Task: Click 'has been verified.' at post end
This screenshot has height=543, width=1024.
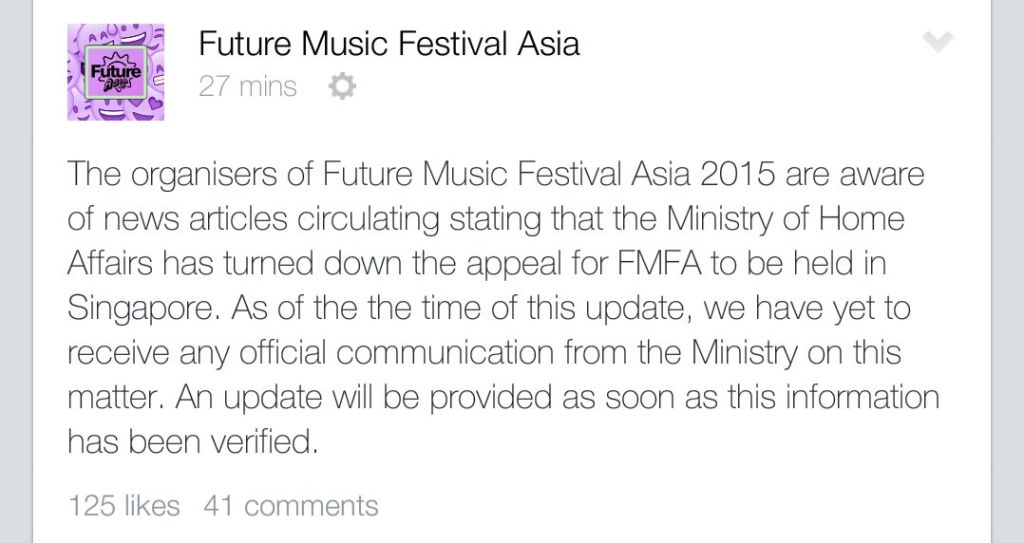Action: [192, 441]
